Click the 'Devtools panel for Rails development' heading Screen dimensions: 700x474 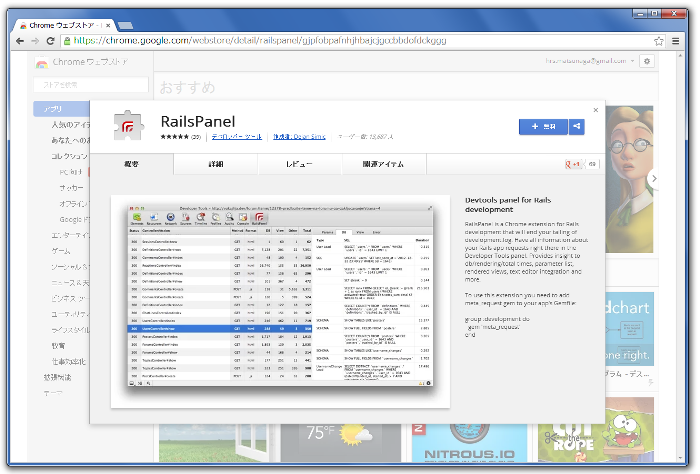tap(508, 205)
